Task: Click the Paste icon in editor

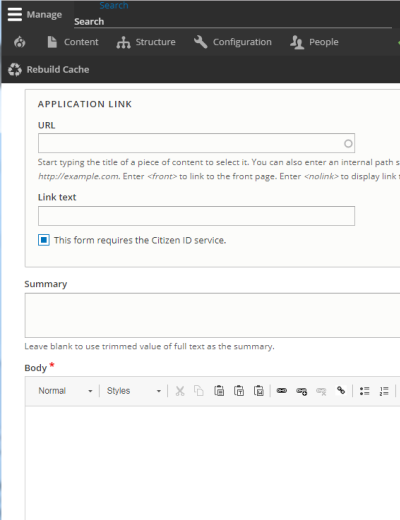Action: click(x=219, y=391)
